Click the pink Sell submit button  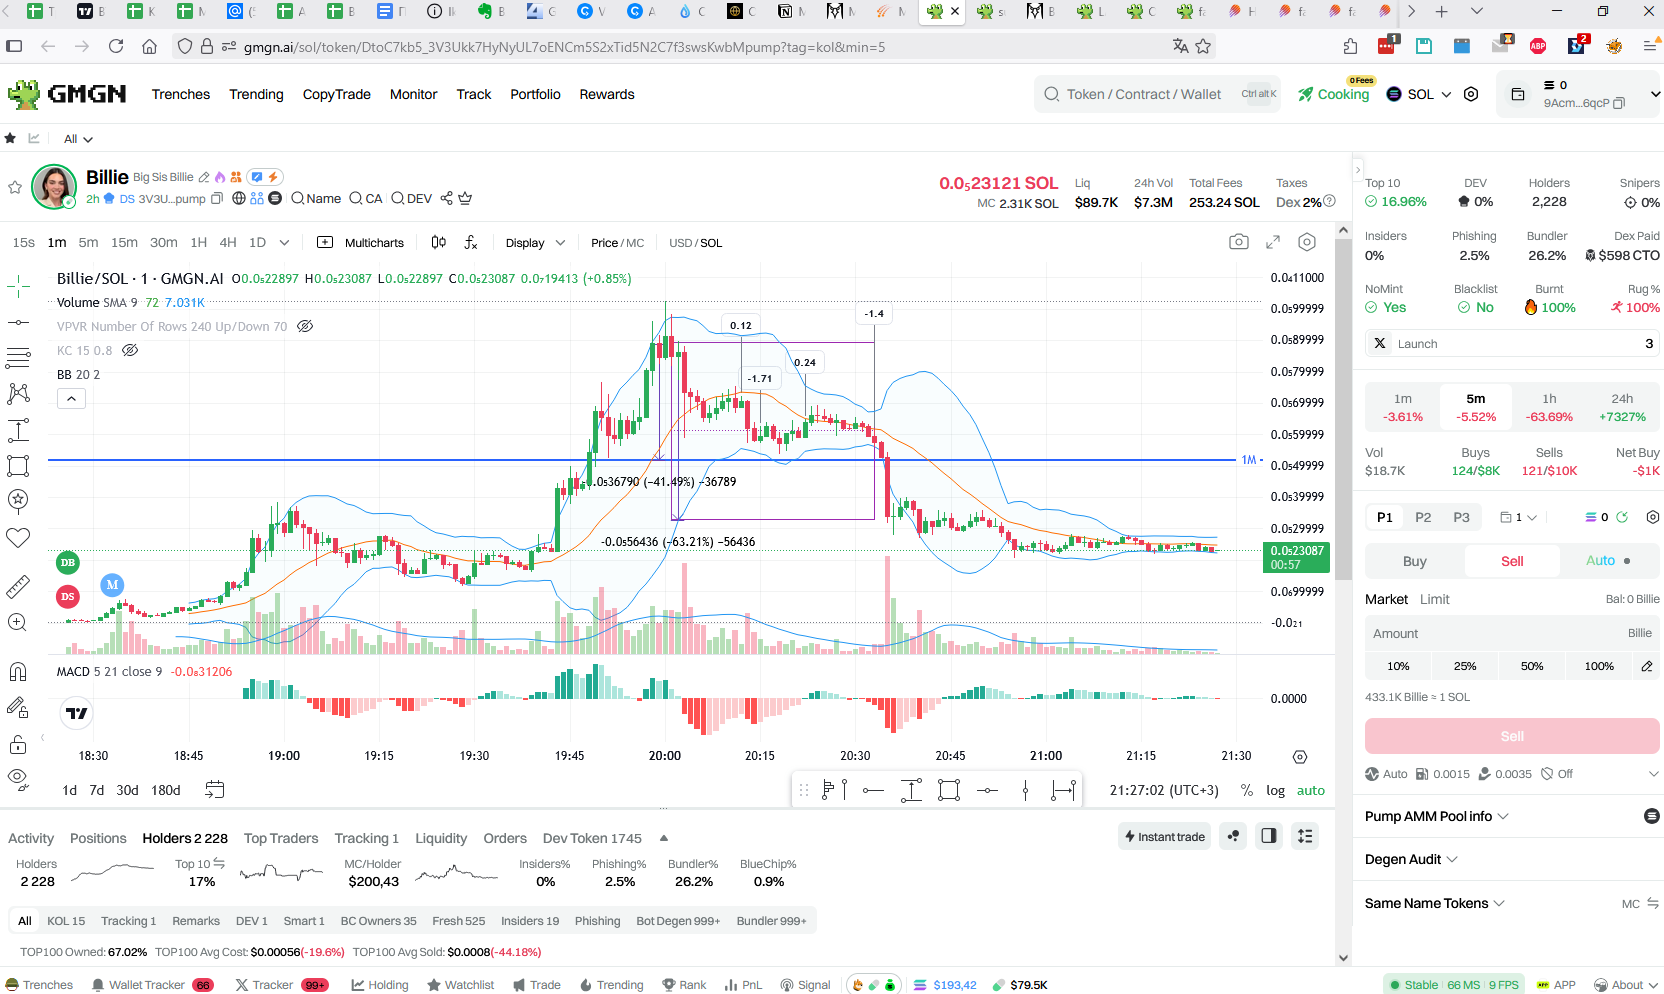1512,736
